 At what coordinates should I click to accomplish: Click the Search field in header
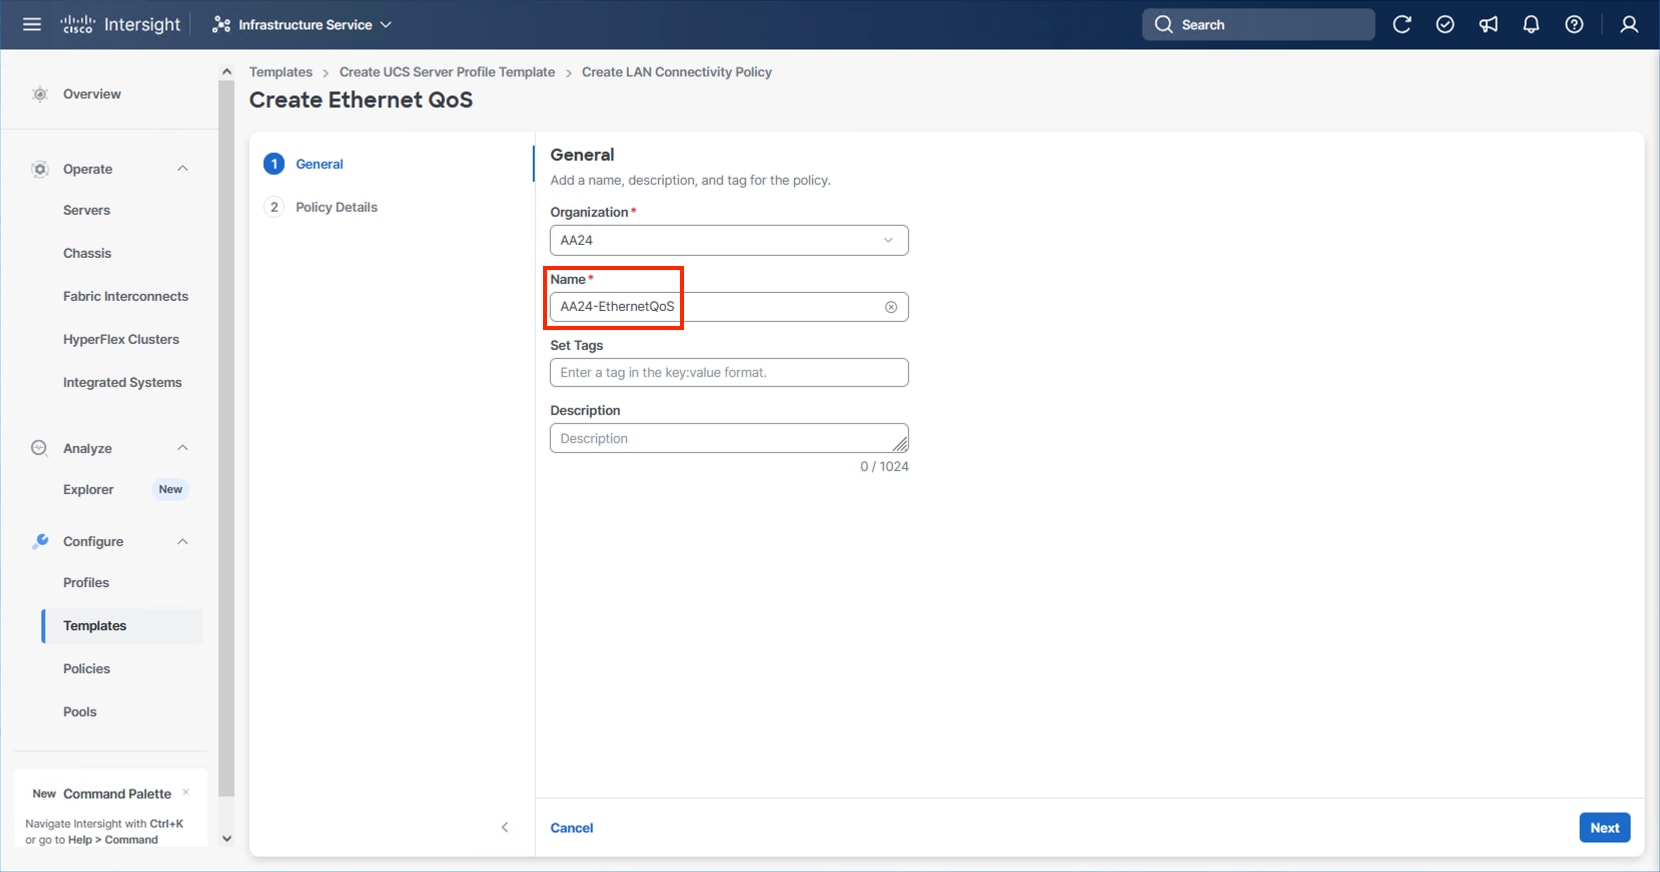(1258, 25)
